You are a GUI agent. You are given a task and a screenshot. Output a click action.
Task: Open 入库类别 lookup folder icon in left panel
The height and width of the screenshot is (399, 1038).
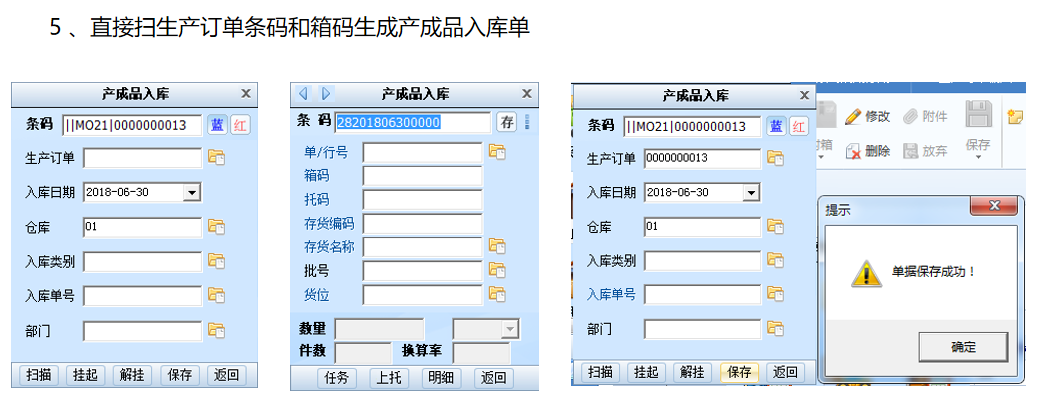click(216, 261)
